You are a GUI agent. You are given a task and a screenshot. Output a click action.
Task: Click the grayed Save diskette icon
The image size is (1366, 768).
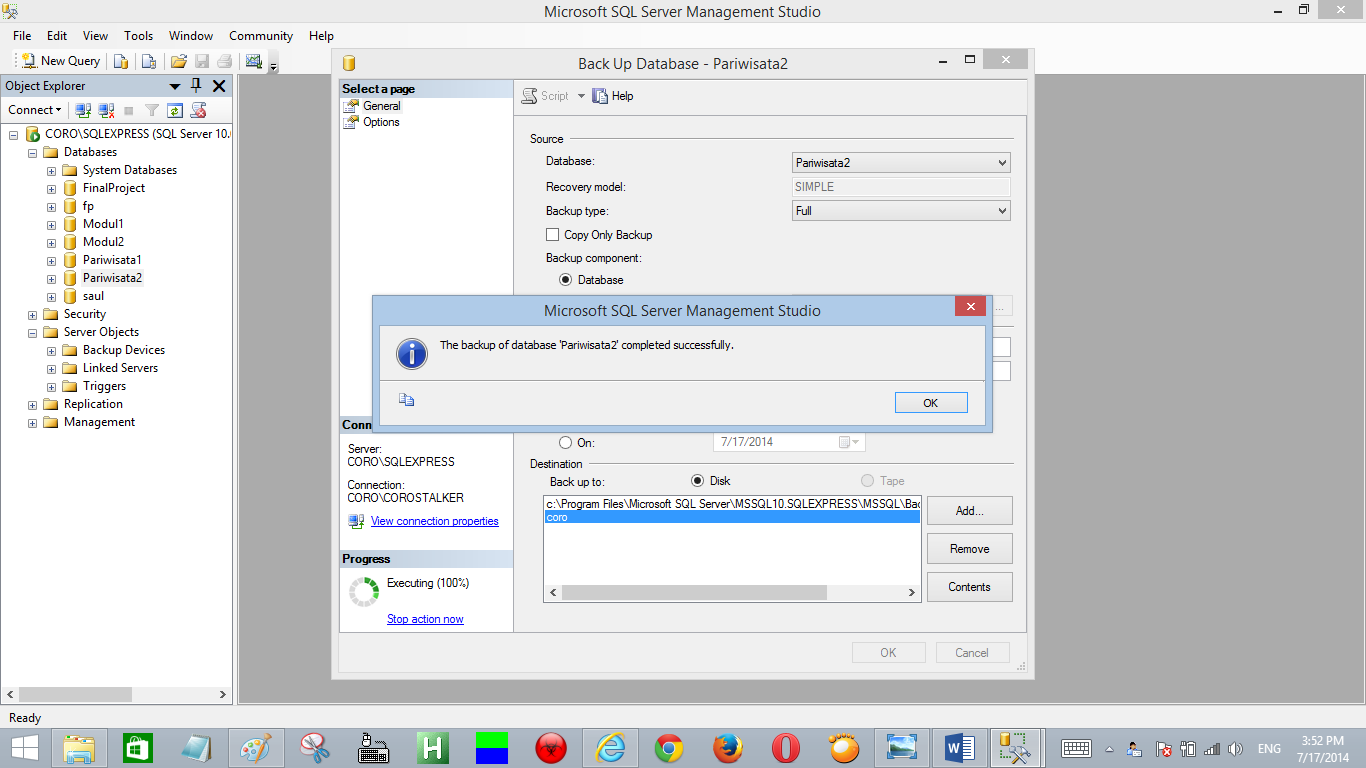pyautogui.click(x=202, y=61)
